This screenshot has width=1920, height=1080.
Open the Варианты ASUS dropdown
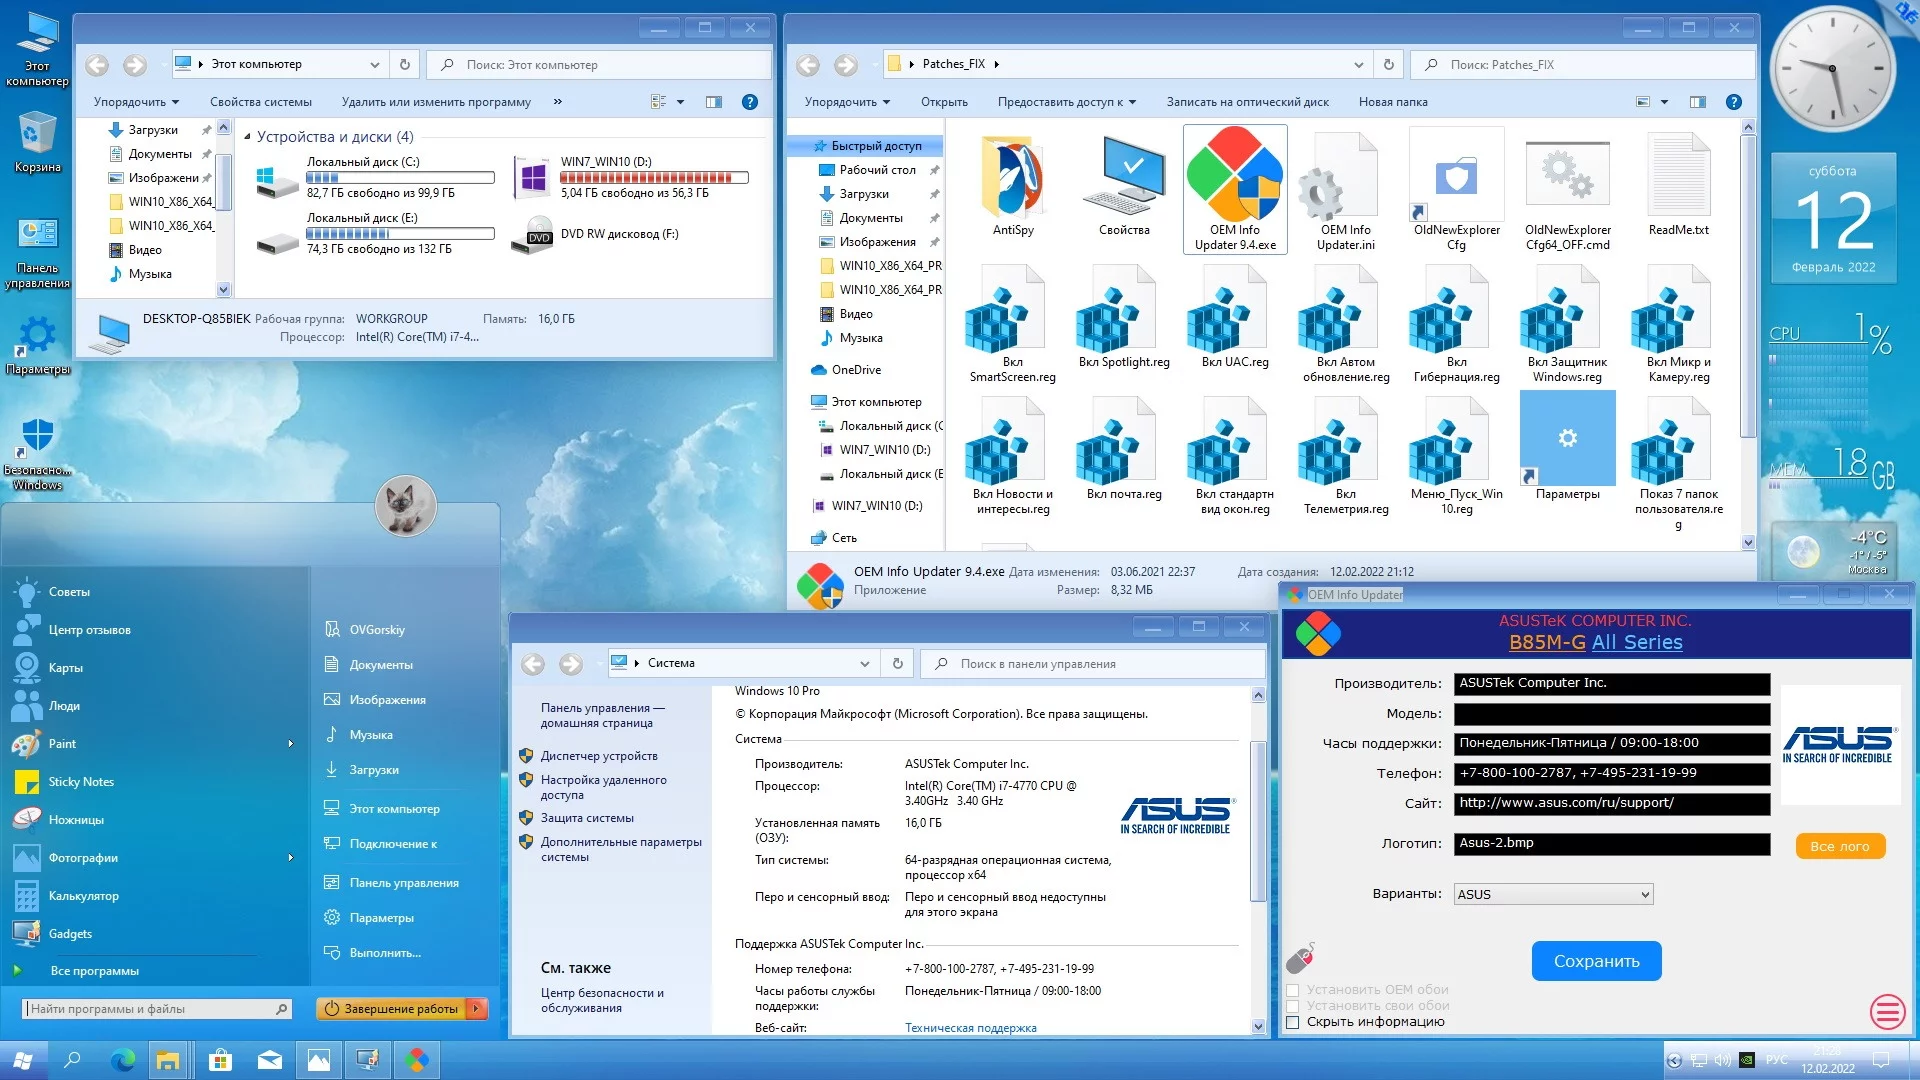click(1553, 895)
